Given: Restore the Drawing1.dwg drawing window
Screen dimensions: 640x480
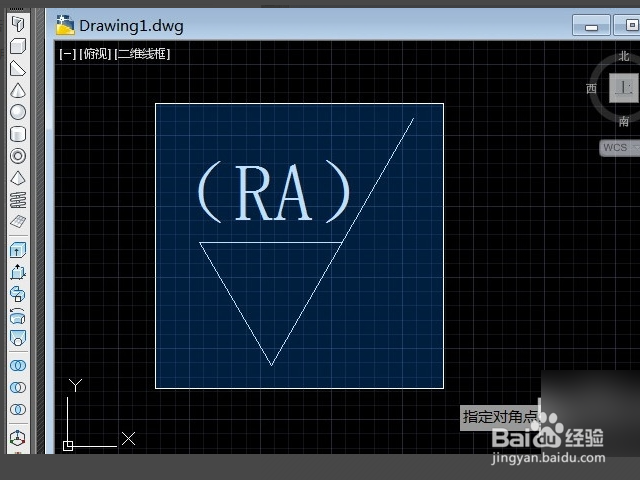Looking at the screenshot, I should 627,26.
